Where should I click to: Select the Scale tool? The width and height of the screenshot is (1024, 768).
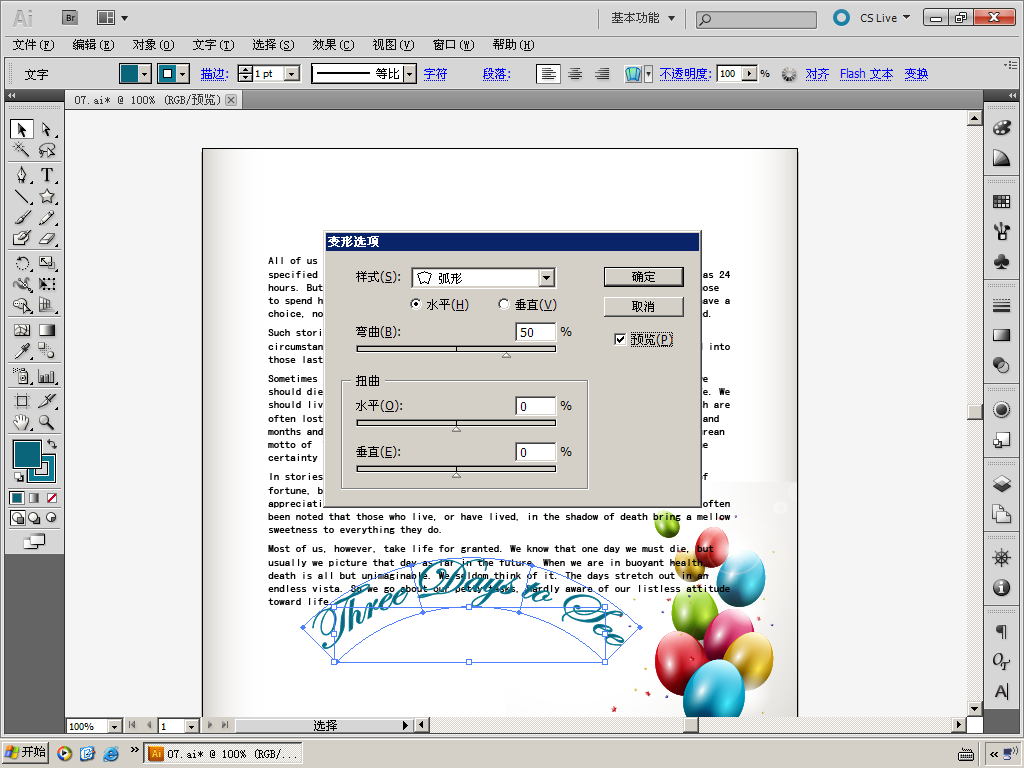(46, 263)
